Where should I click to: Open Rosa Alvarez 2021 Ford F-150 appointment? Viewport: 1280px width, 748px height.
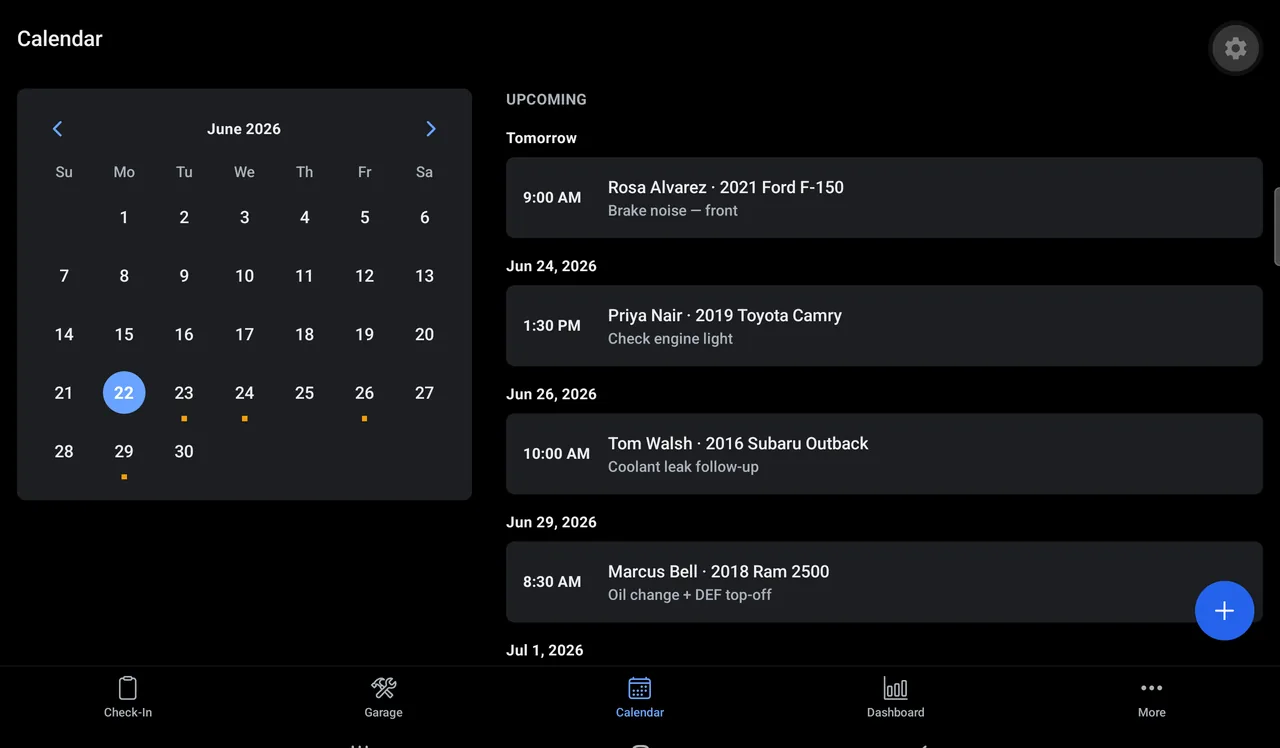[884, 198]
